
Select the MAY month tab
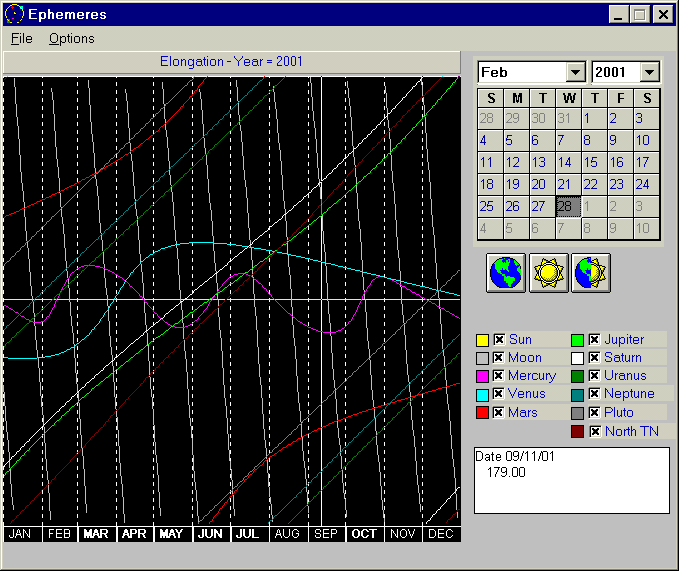click(172, 534)
